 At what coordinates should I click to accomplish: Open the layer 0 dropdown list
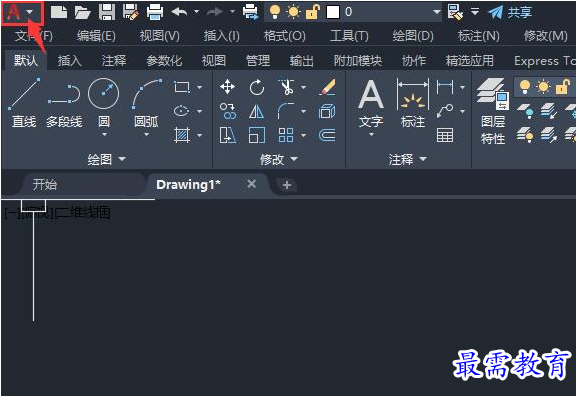pyautogui.click(x=436, y=12)
